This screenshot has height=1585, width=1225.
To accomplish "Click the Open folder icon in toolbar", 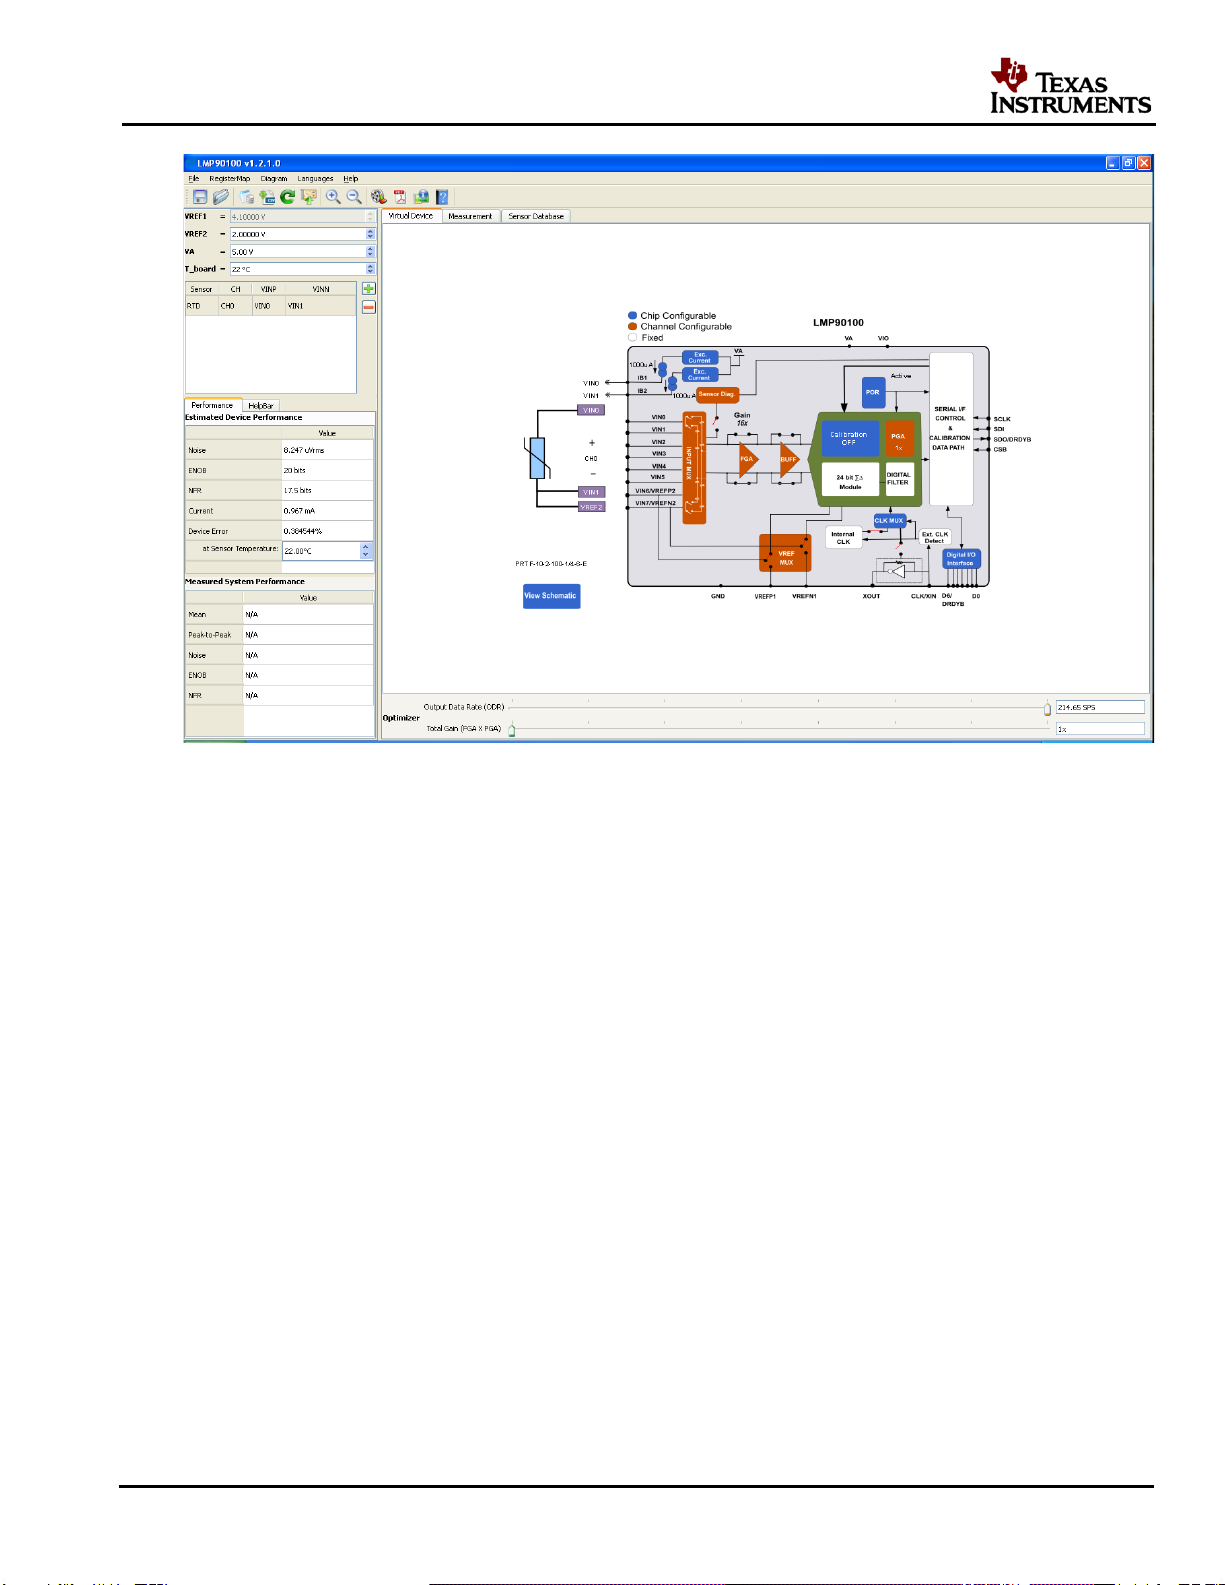I will (x=220, y=197).
